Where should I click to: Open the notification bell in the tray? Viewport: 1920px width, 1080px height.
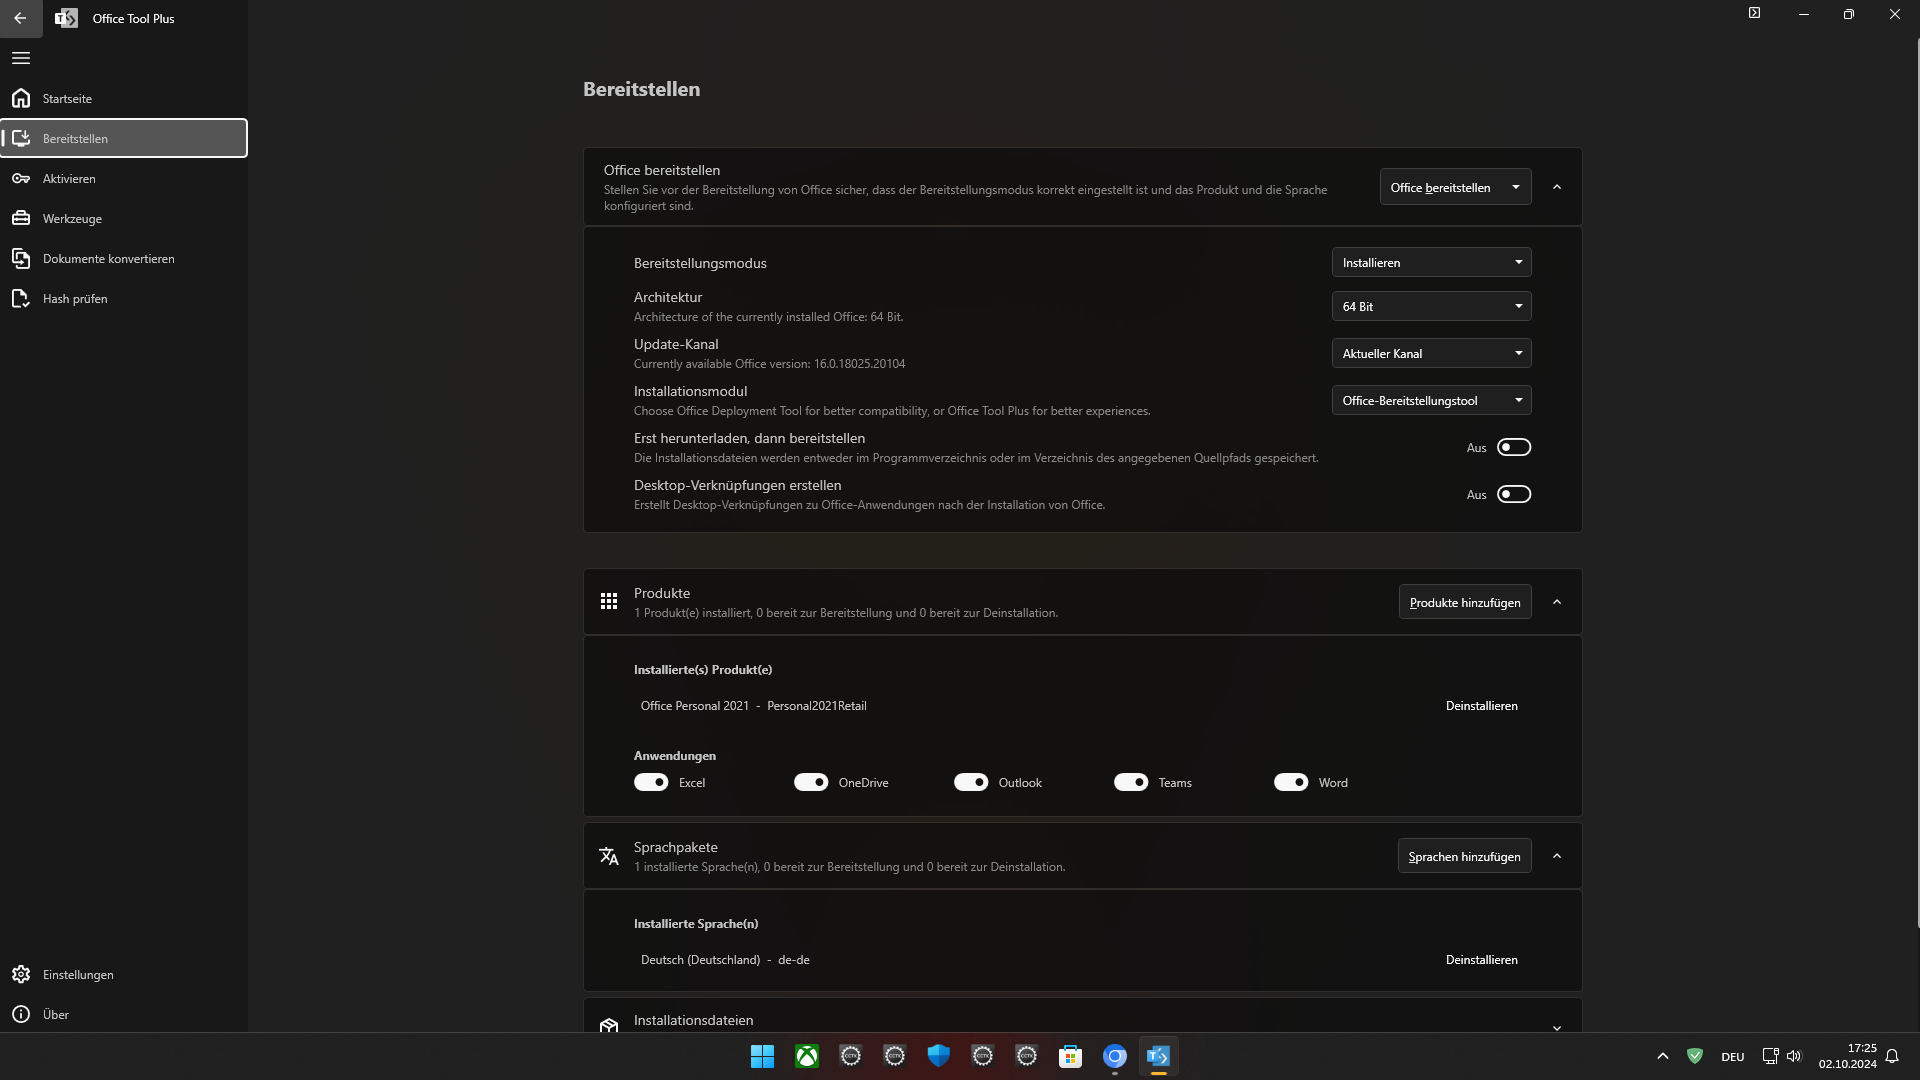click(x=1892, y=1056)
